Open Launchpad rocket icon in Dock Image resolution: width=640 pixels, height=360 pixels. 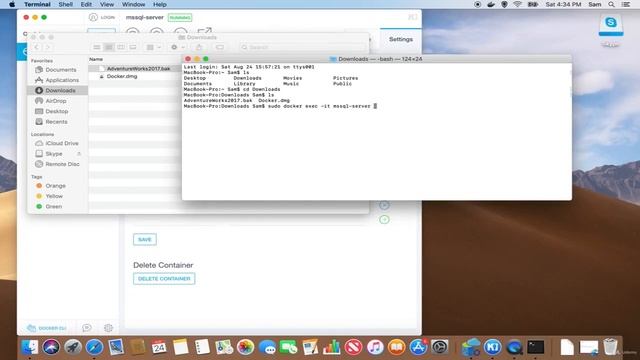pyautogui.click(x=73, y=347)
